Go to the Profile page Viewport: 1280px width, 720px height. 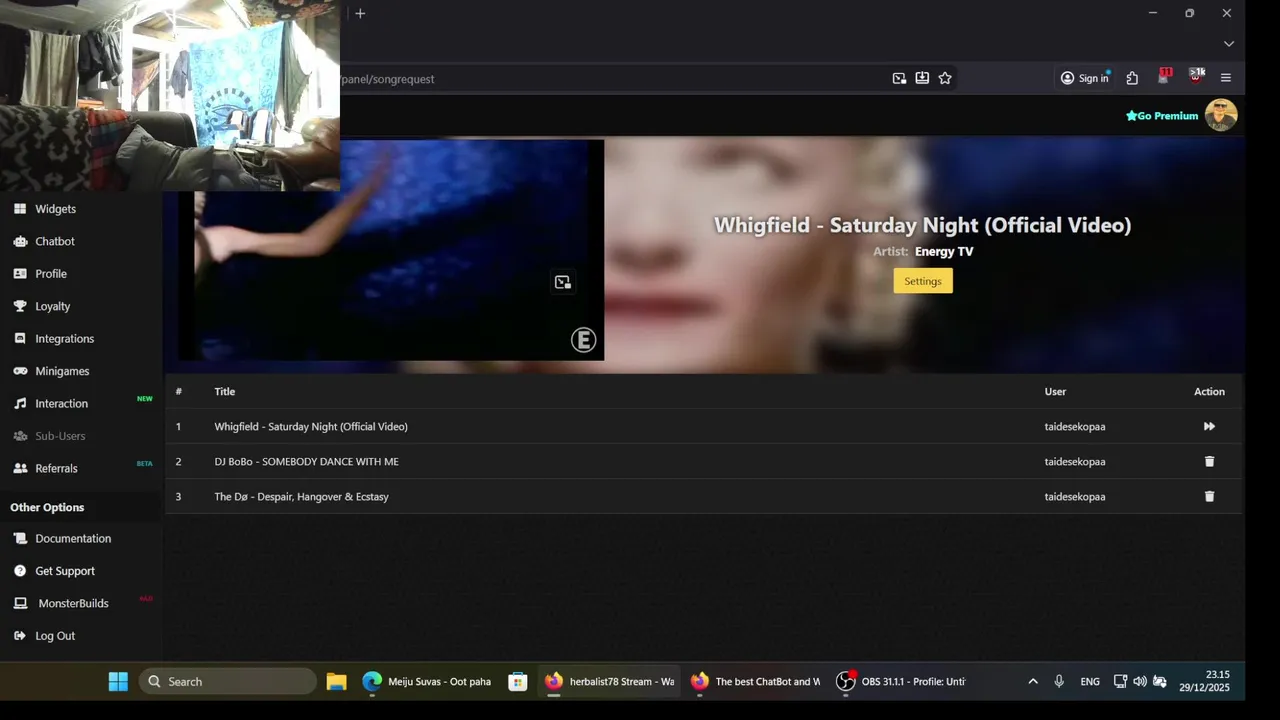(x=51, y=274)
